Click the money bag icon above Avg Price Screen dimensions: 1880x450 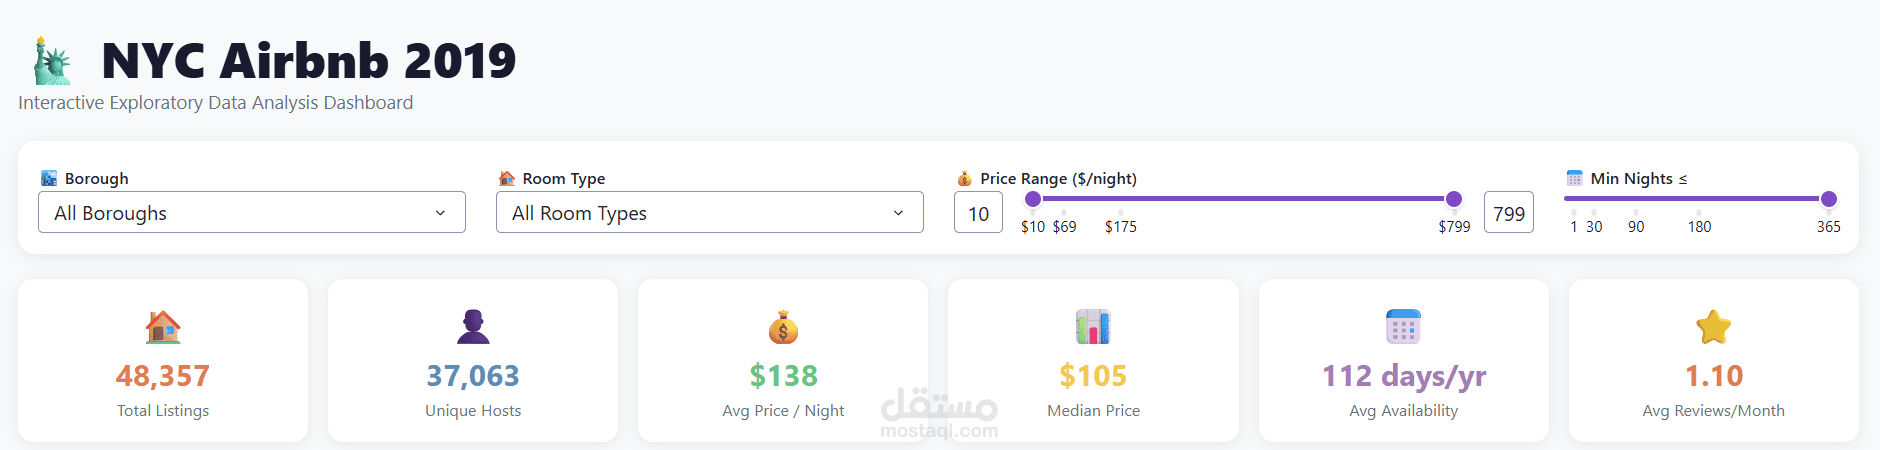[x=783, y=327]
